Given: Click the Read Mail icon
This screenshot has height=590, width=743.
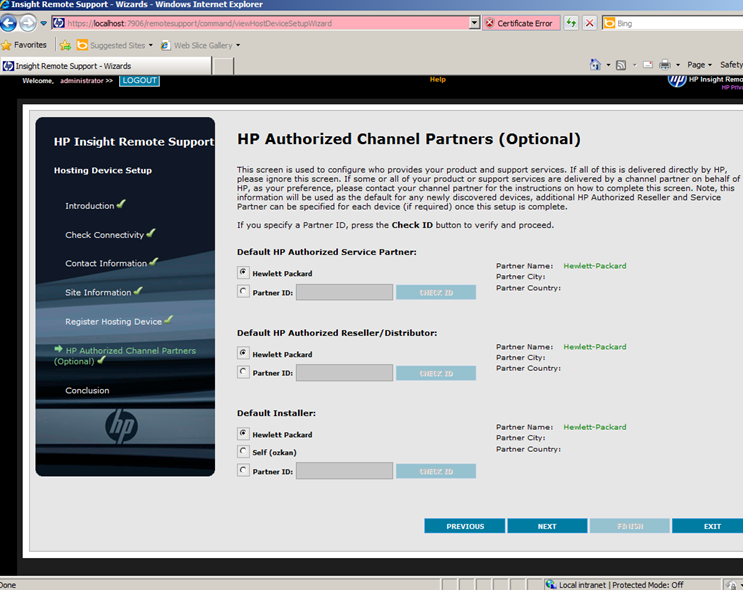Looking at the screenshot, I should coord(648,65).
